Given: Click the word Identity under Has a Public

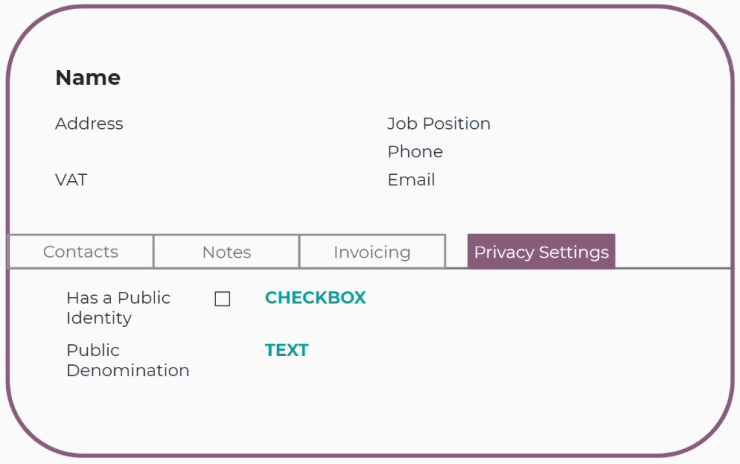Looking at the screenshot, I should [99, 319].
